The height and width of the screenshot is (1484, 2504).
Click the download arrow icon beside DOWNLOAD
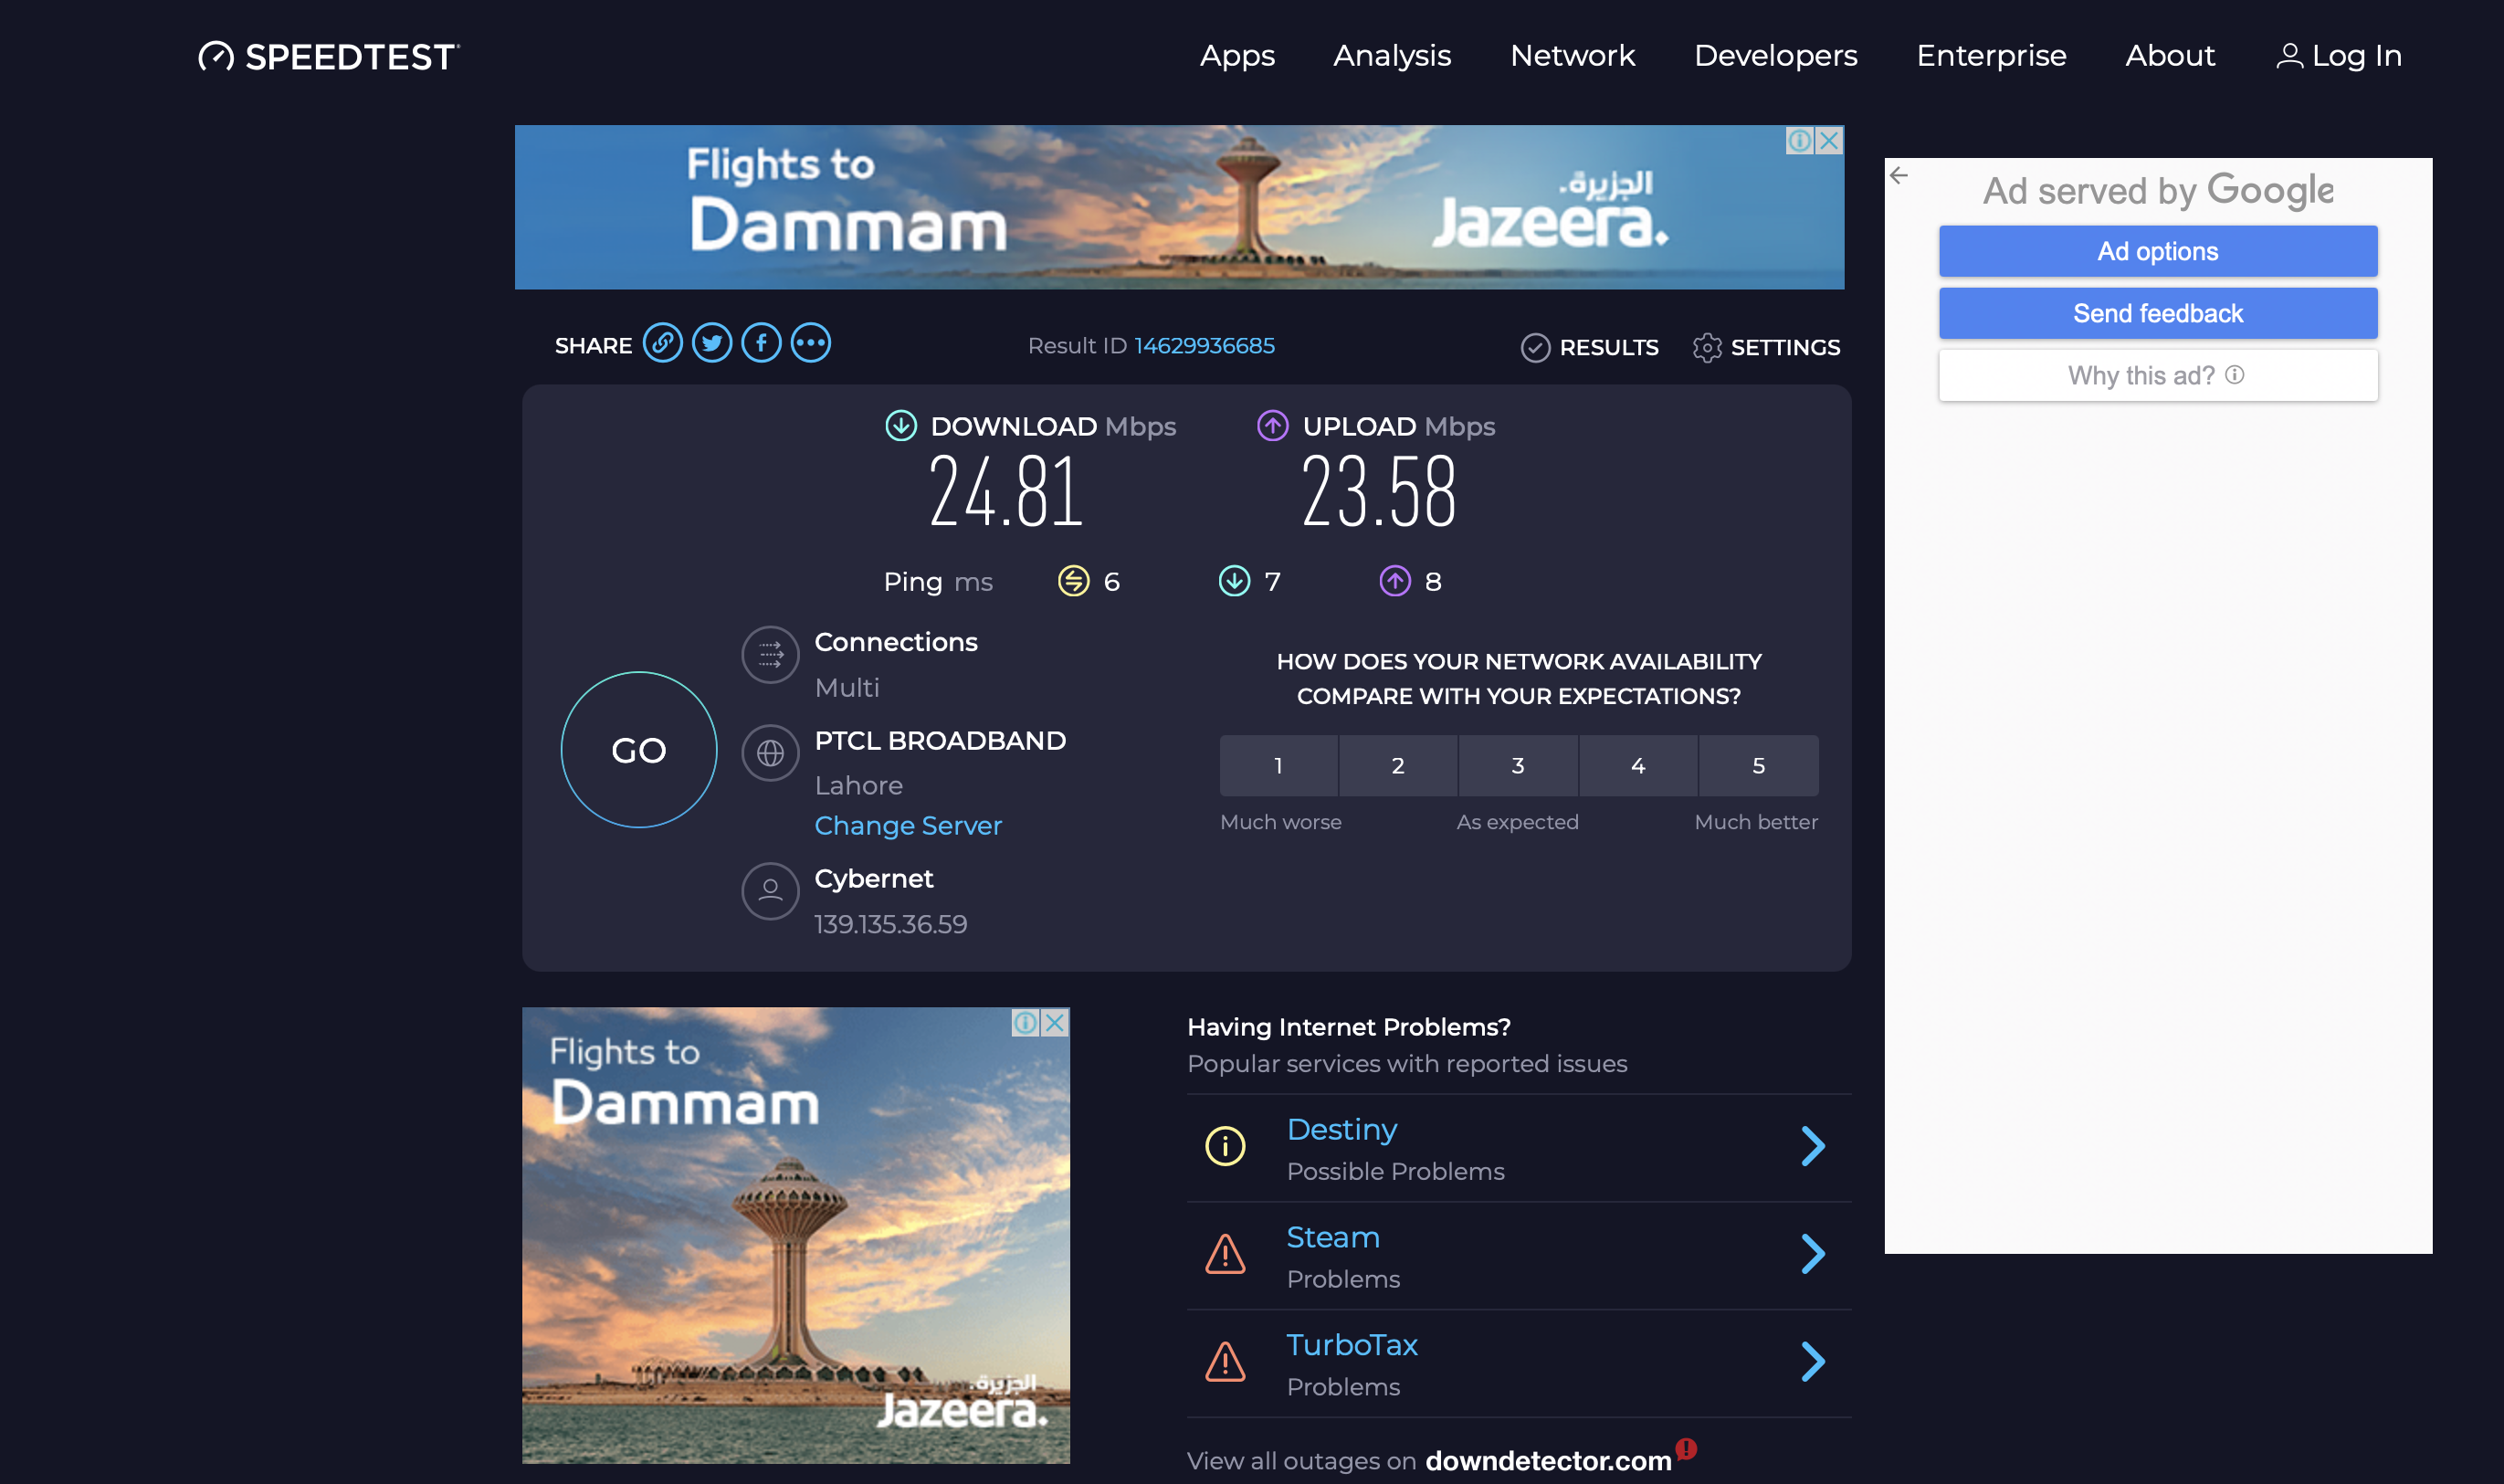point(901,426)
